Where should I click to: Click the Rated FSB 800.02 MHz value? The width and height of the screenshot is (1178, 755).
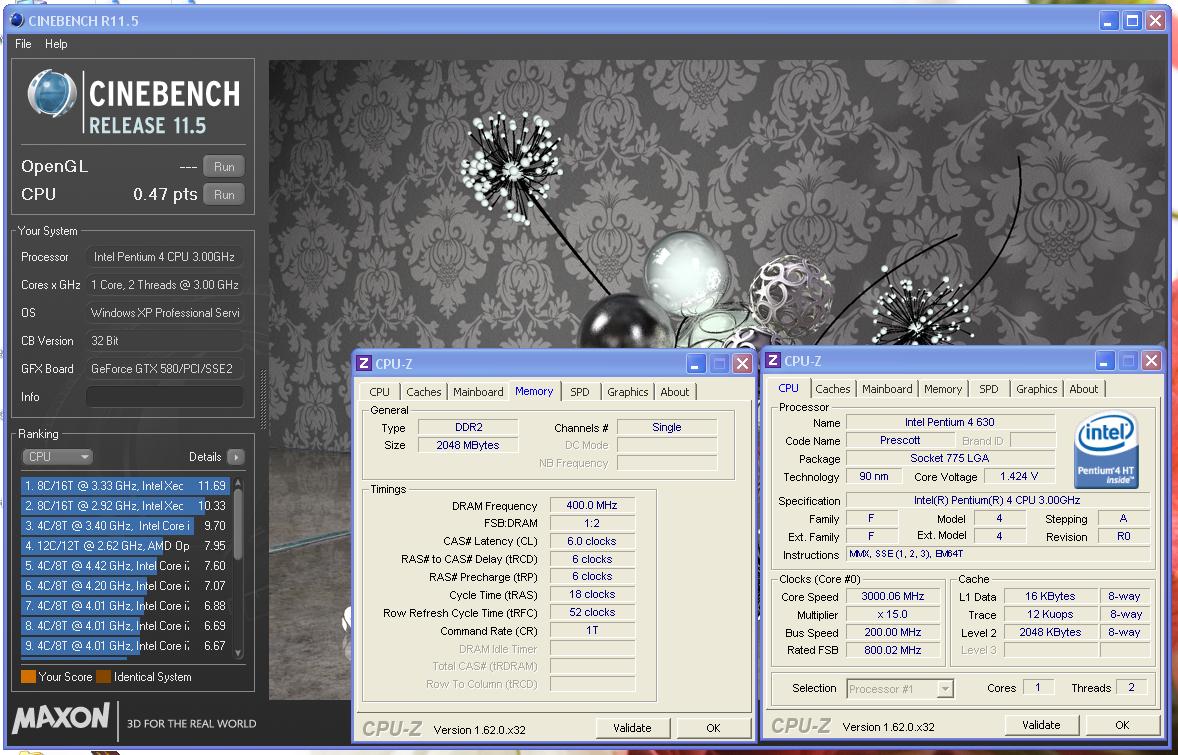894,650
